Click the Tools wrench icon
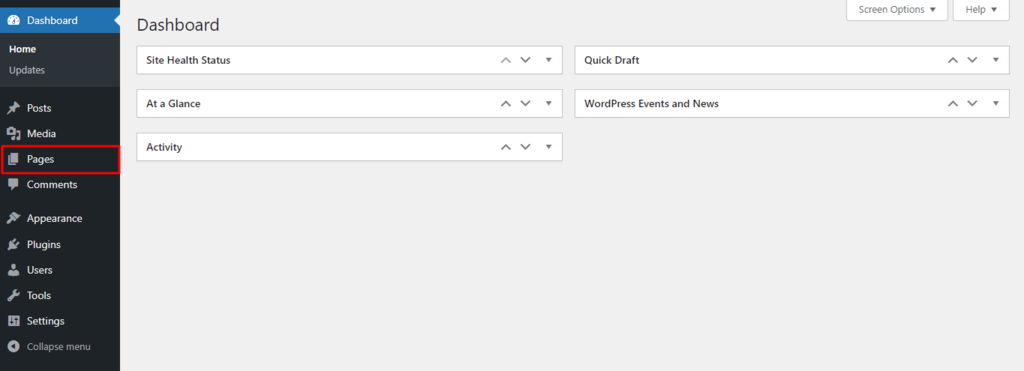 tap(14, 295)
